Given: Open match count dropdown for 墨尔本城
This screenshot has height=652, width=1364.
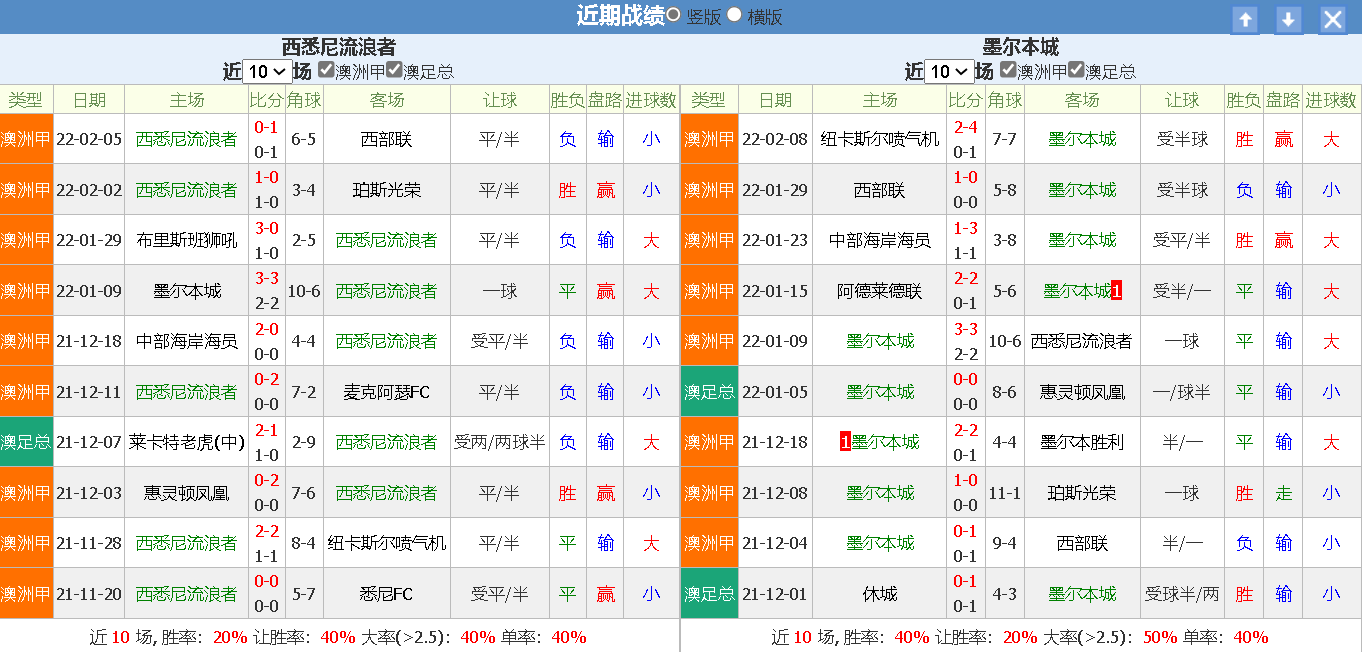Looking at the screenshot, I should 949,71.
